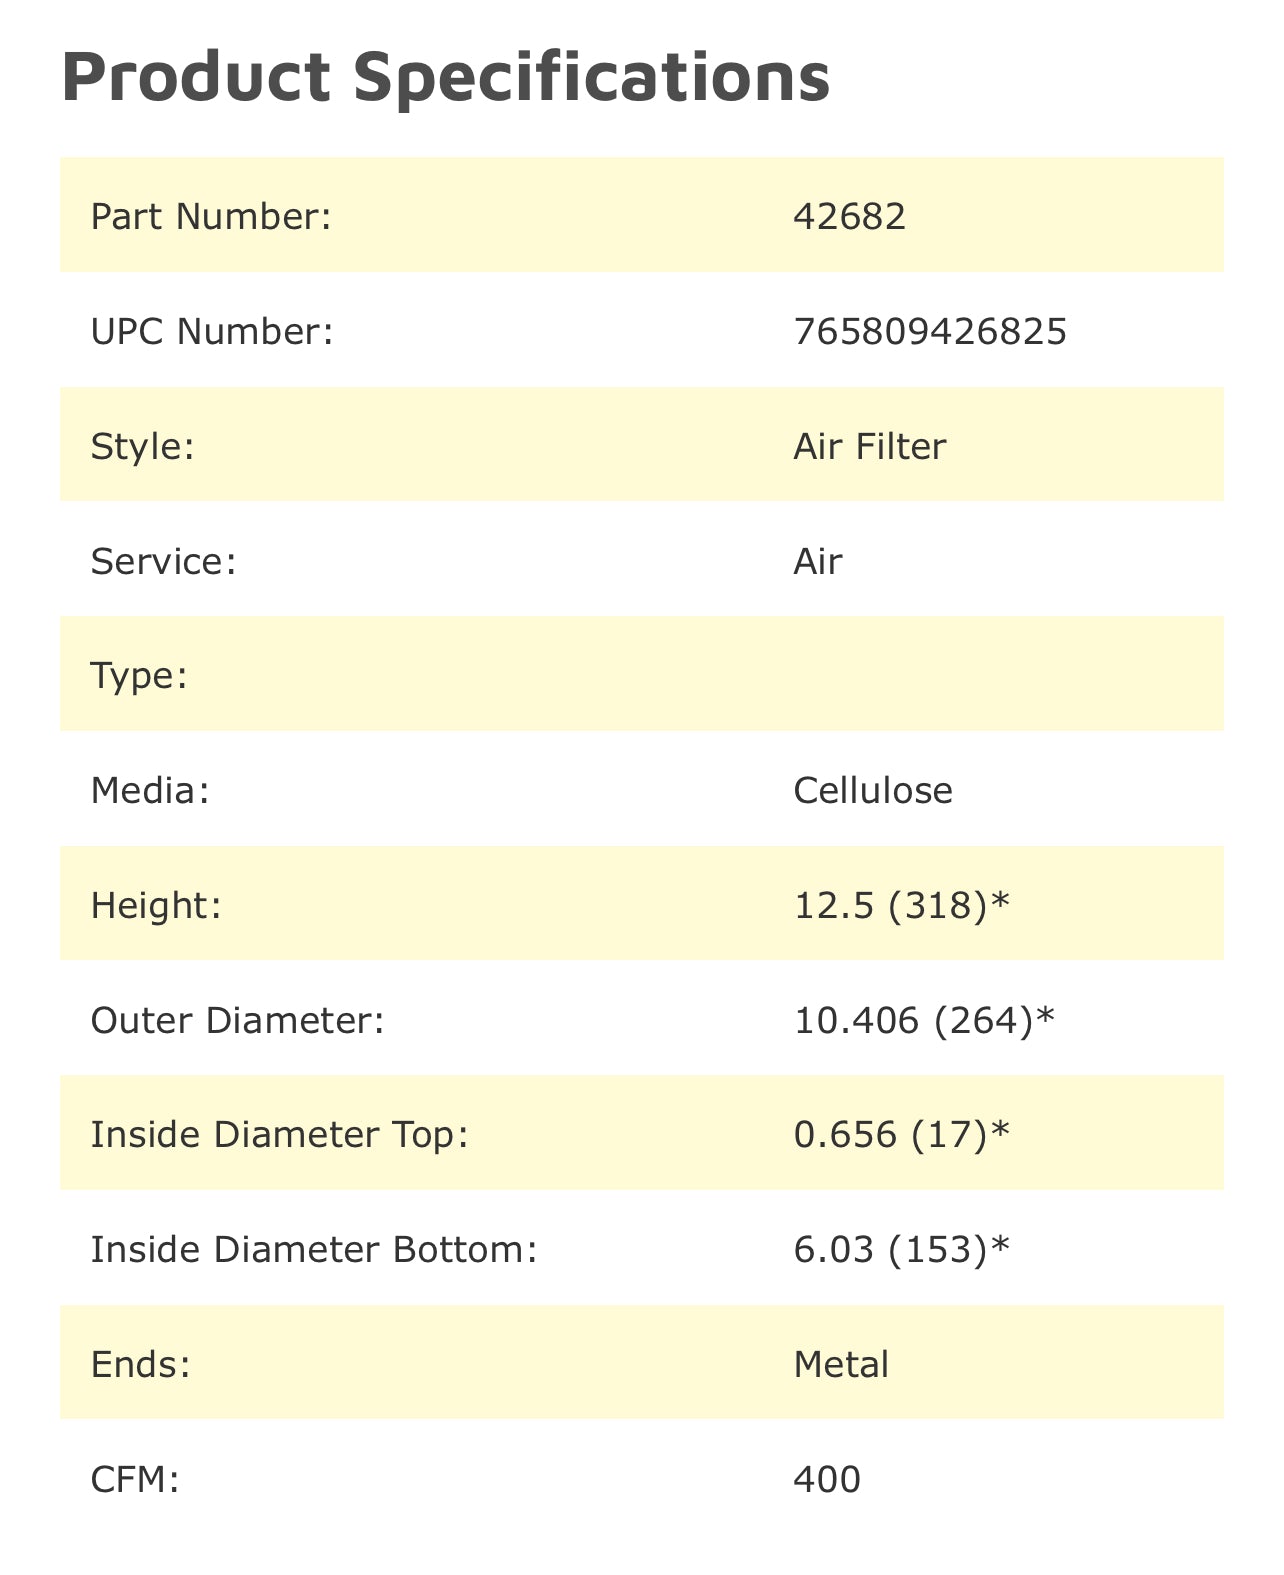The width and height of the screenshot is (1284, 1575).
Task: Click the Service value Air
Action: pyautogui.click(x=817, y=561)
